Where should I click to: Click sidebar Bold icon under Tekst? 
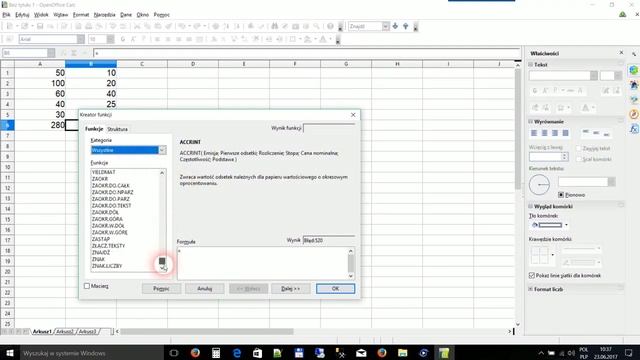(535, 91)
